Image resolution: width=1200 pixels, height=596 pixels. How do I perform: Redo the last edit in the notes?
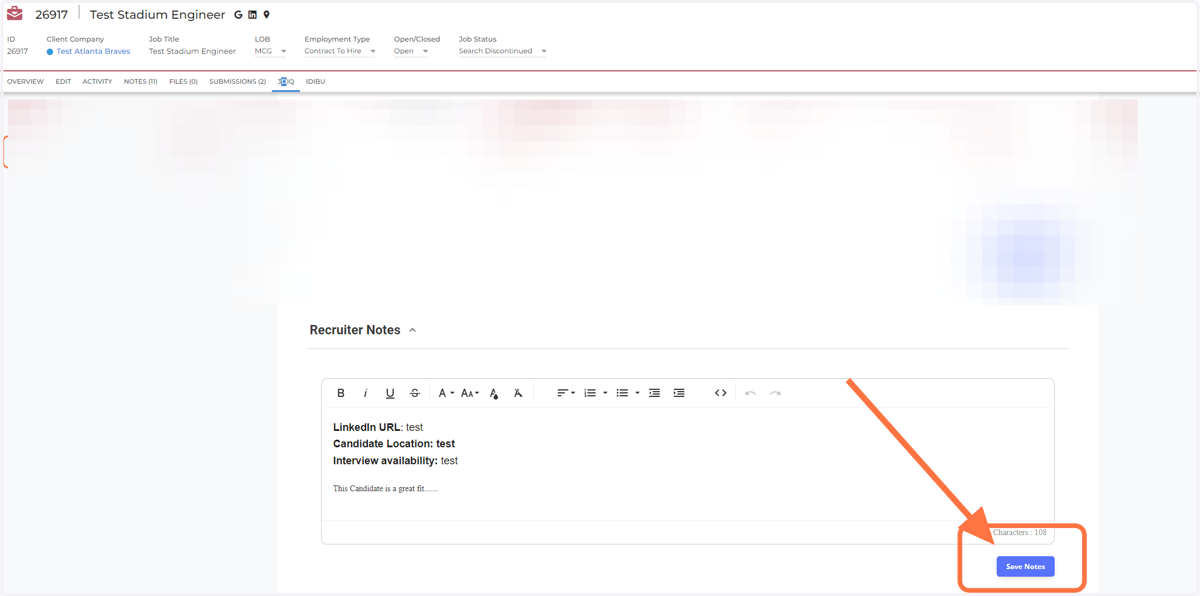775,393
